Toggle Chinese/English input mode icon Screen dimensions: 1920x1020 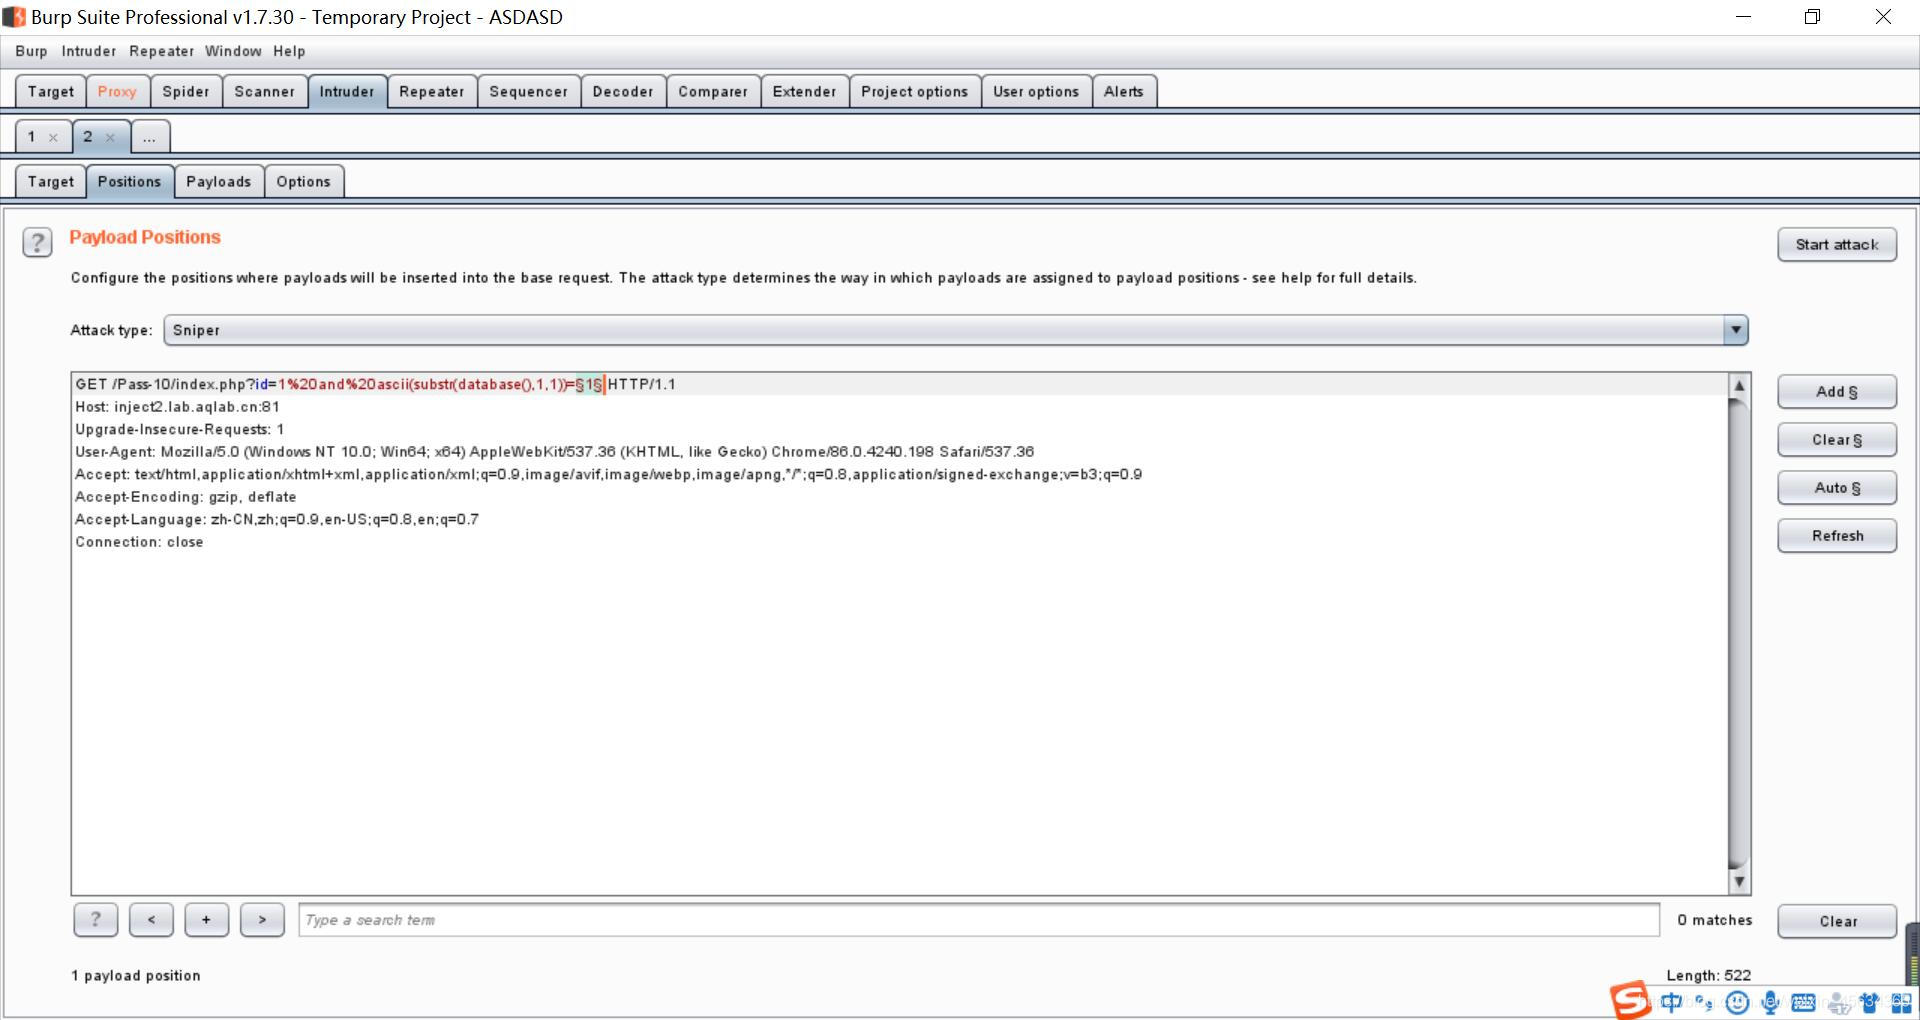1671,1002
